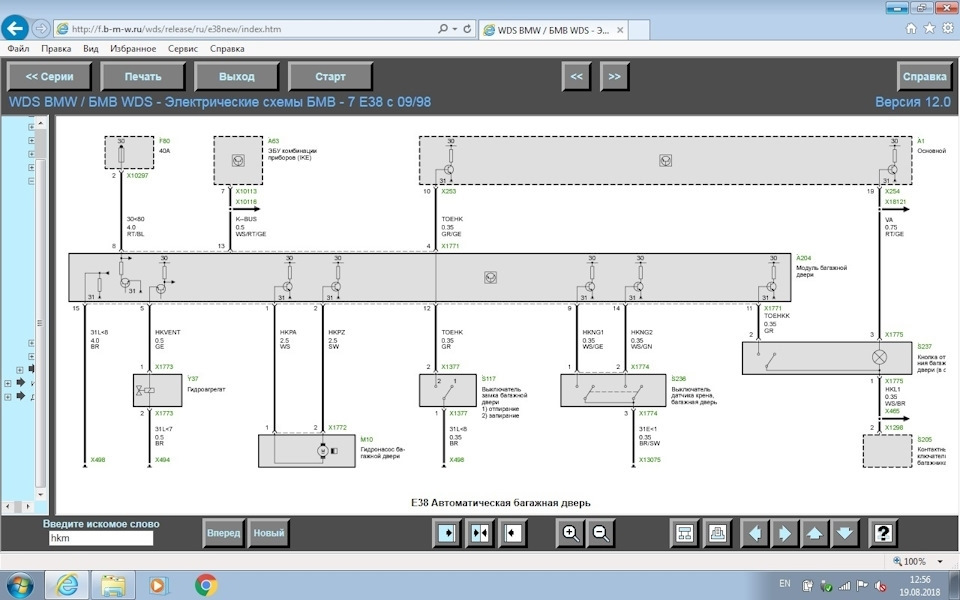960x600 pixels.
Task: Click the Вперед search button
Action: (x=223, y=533)
